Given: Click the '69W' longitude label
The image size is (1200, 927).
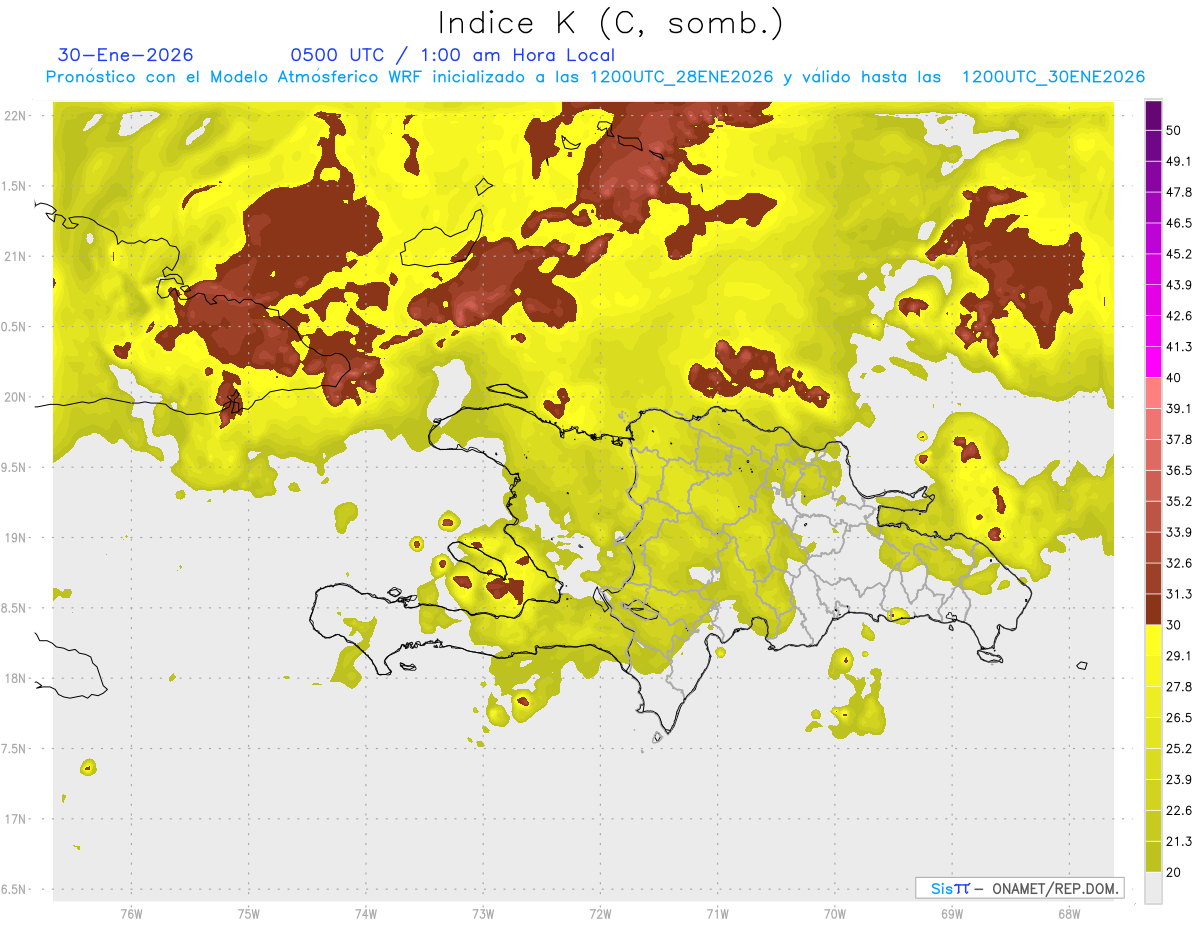Looking at the screenshot, I should click(x=951, y=914).
